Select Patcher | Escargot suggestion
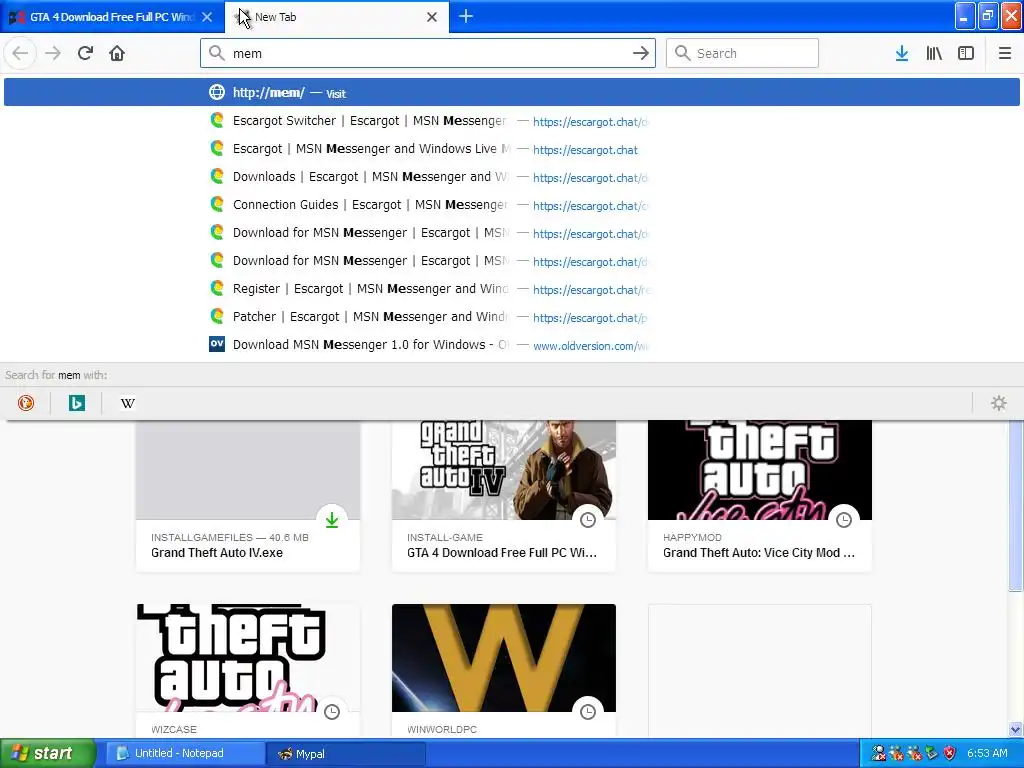 (512, 317)
